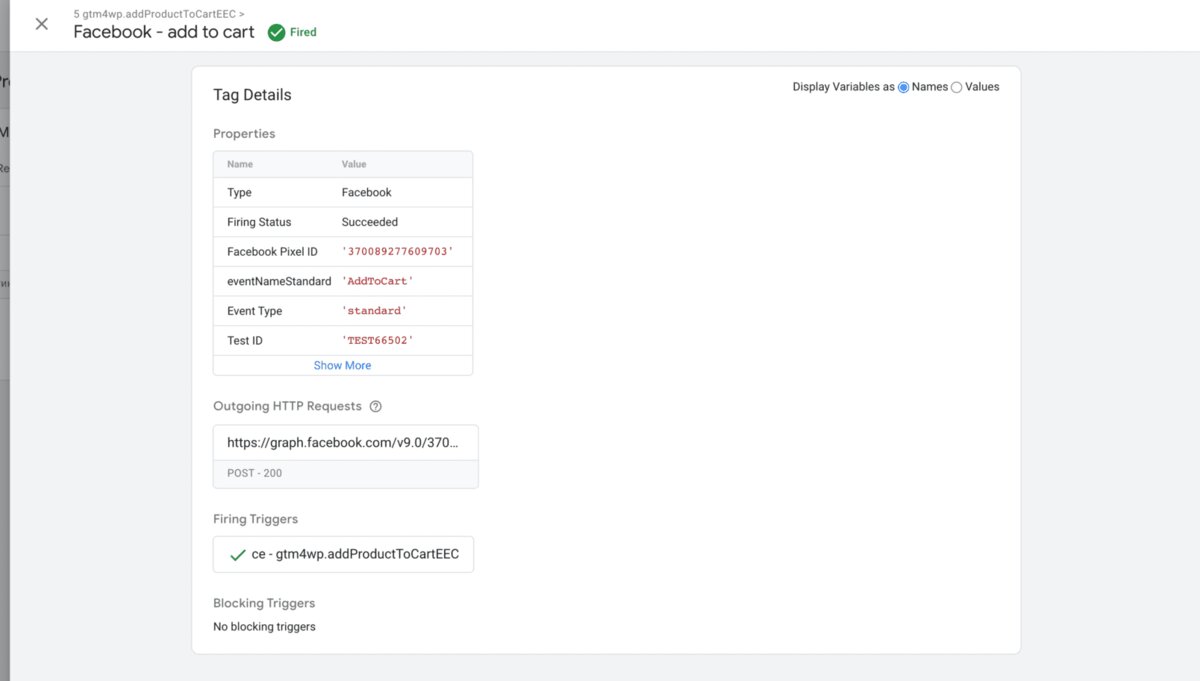1200x681 pixels.
Task: Click the Name column header
Action: (240, 164)
